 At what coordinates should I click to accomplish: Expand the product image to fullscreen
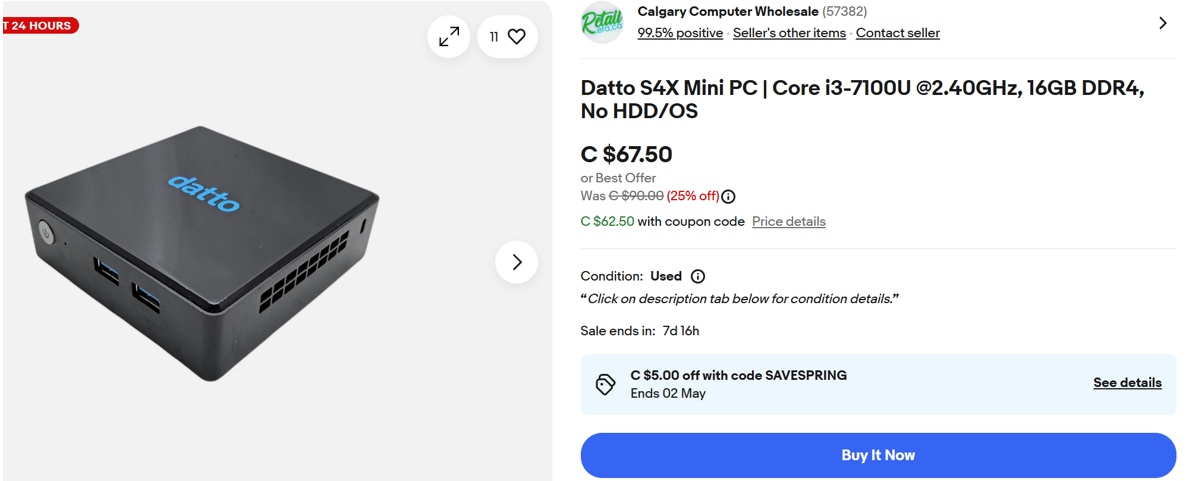coord(449,37)
